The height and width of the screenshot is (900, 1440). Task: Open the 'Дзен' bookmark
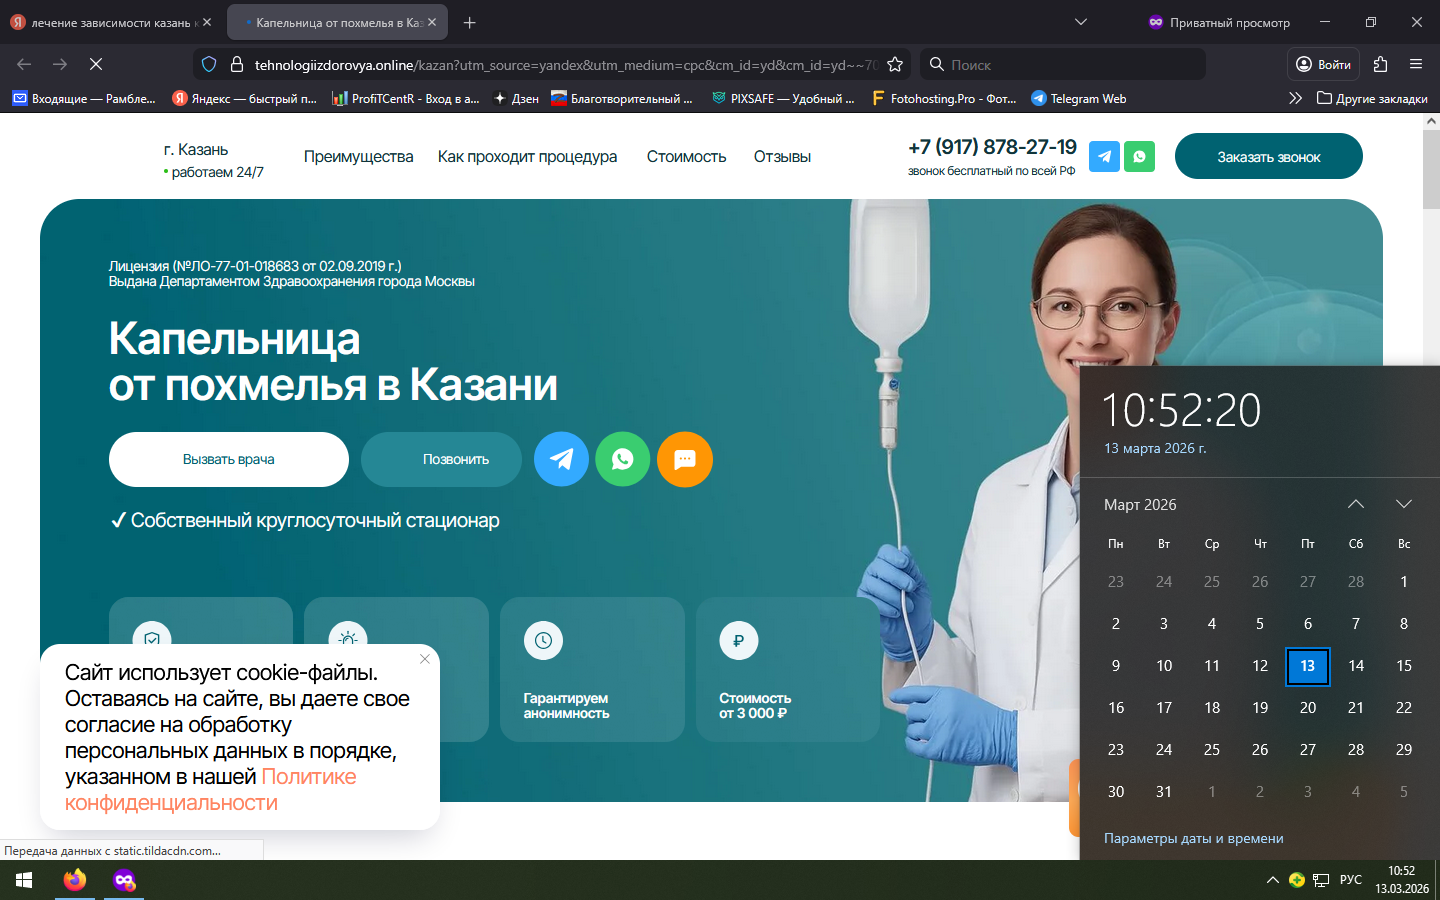tap(516, 98)
